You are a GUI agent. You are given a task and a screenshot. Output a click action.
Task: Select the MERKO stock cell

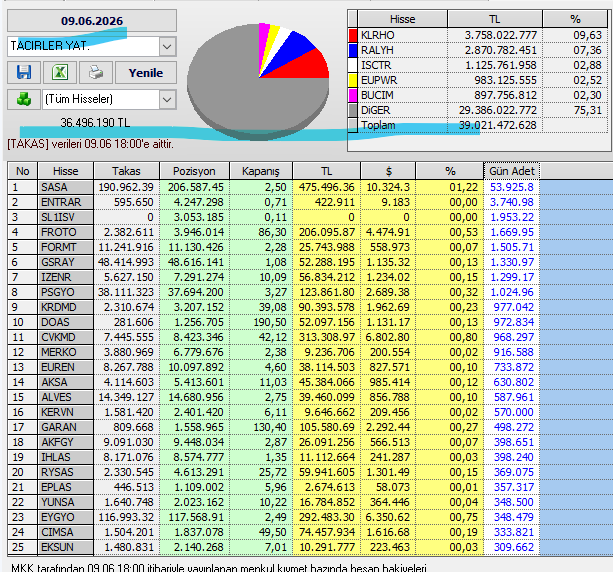point(66,352)
